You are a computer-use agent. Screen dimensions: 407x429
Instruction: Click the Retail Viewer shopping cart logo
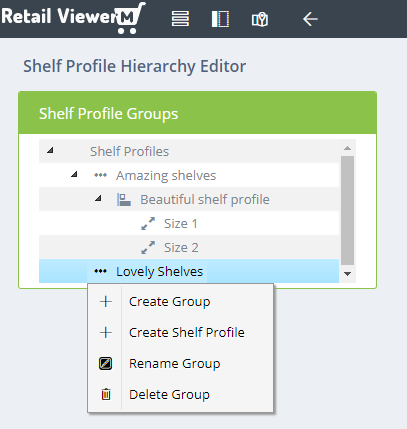point(73,17)
